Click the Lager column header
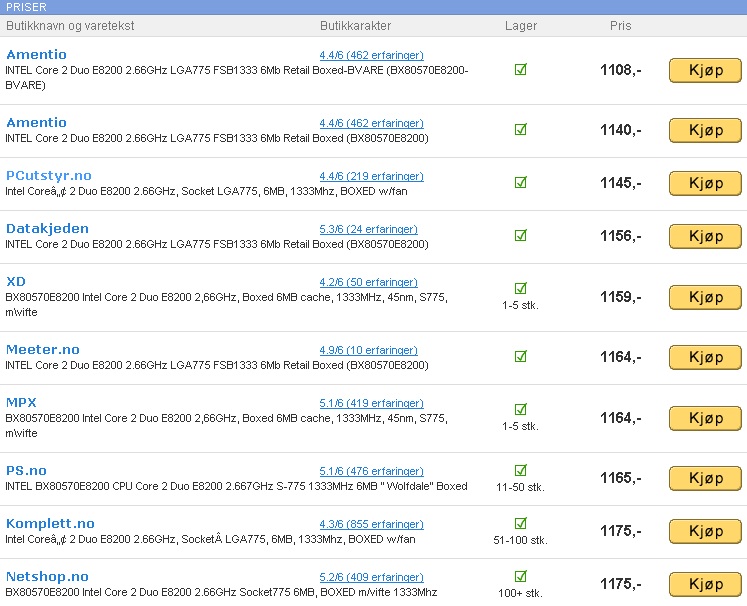 point(521,26)
